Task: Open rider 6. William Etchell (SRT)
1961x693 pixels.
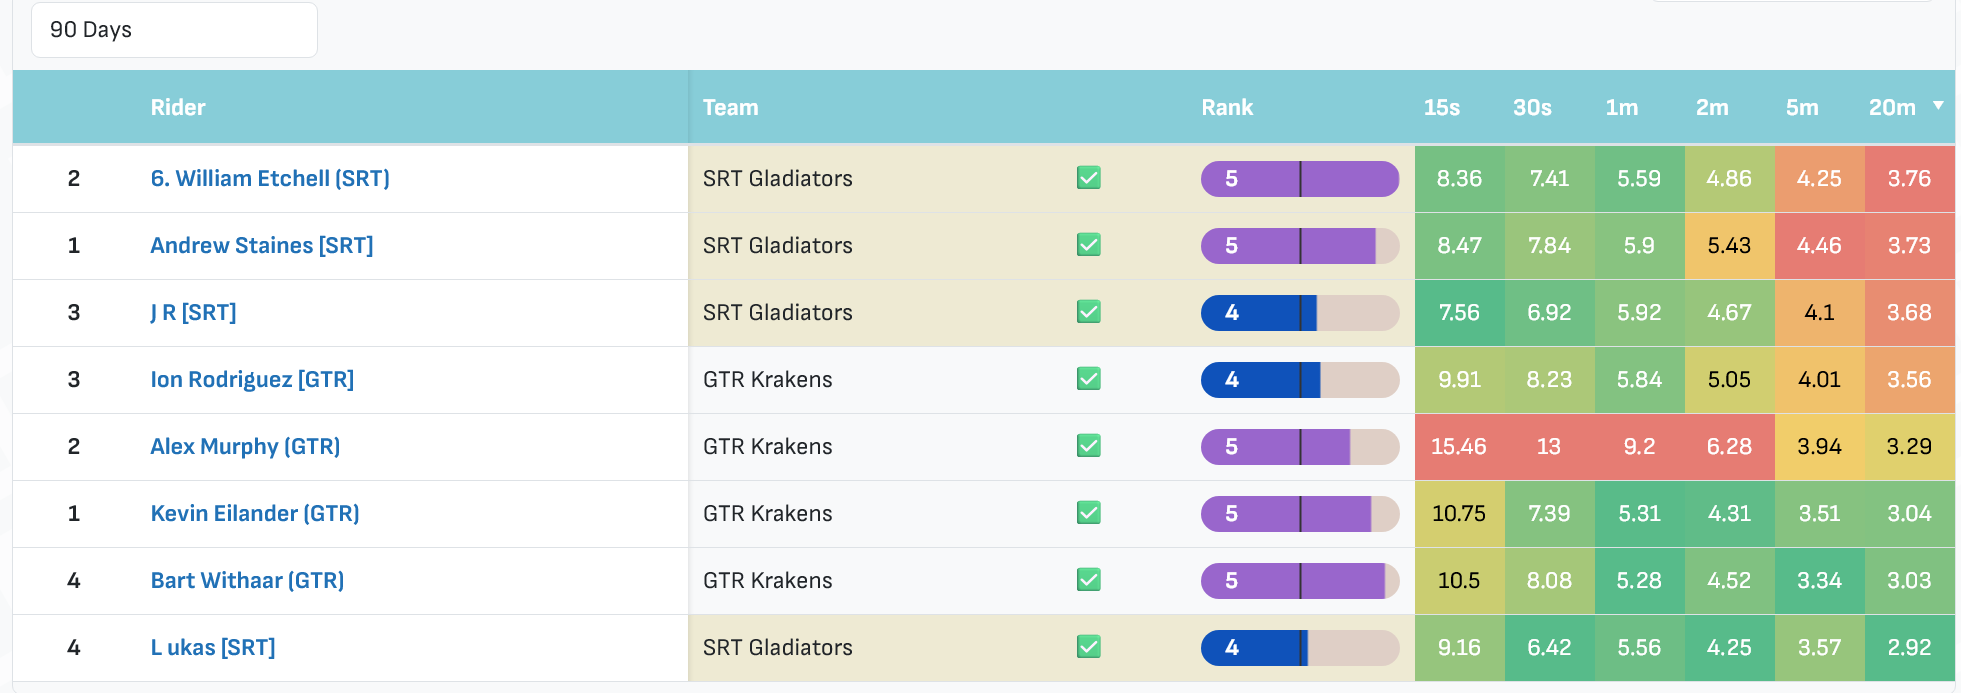Action: tap(270, 178)
